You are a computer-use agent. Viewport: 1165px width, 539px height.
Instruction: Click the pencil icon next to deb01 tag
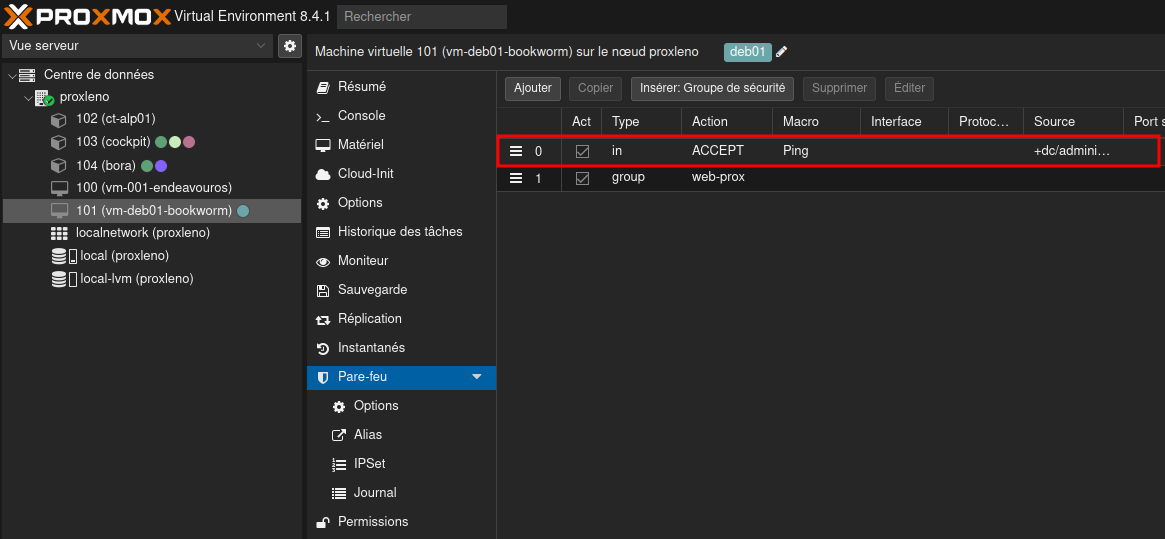point(782,52)
